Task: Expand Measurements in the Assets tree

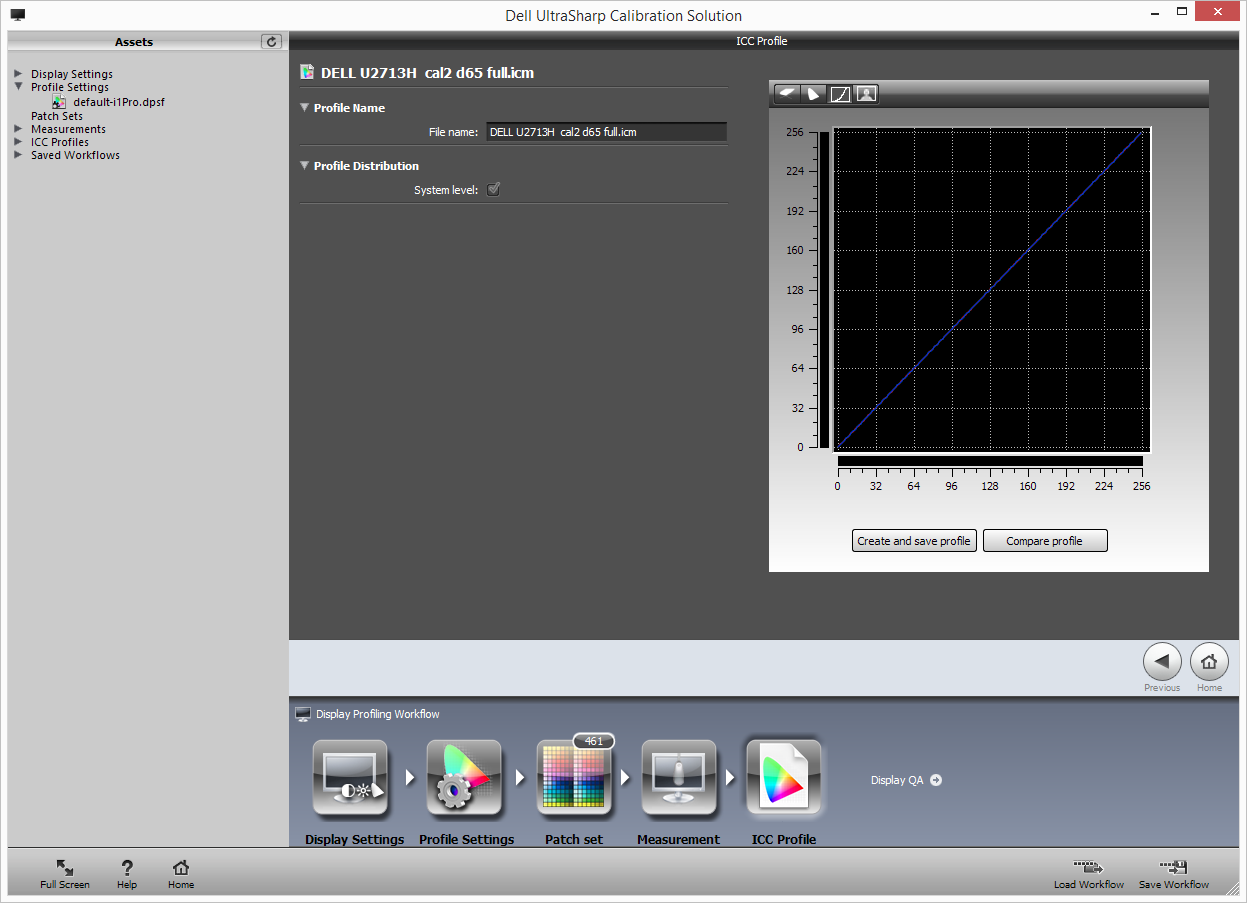Action: (18, 129)
